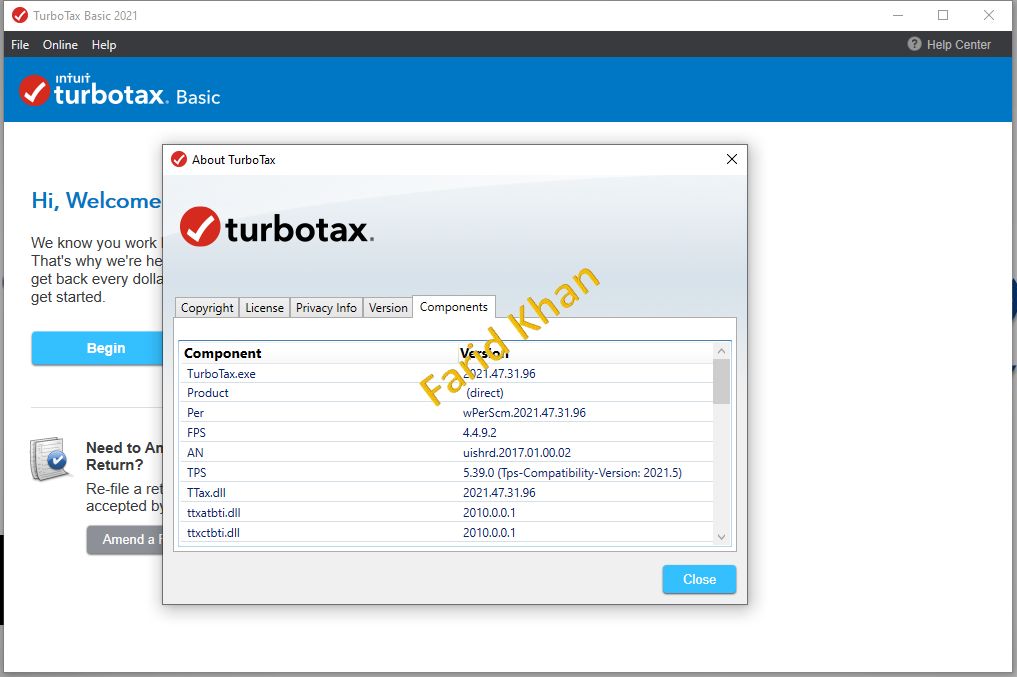Image resolution: width=1017 pixels, height=677 pixels.
Task: Select the FPS component row
Action: [446, 433]
